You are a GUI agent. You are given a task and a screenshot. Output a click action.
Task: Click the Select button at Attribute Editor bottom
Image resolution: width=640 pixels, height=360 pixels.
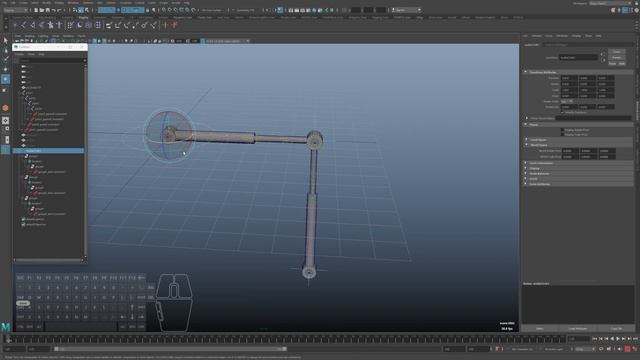pyautogui.click(x=540, y=329)
